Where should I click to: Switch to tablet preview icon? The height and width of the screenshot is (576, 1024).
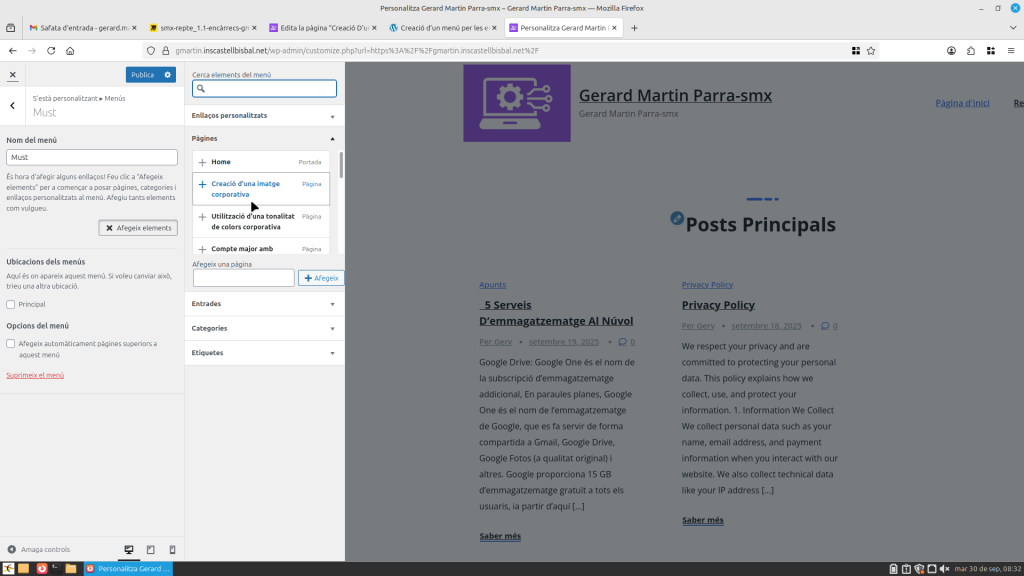click(x=151, y=549)
